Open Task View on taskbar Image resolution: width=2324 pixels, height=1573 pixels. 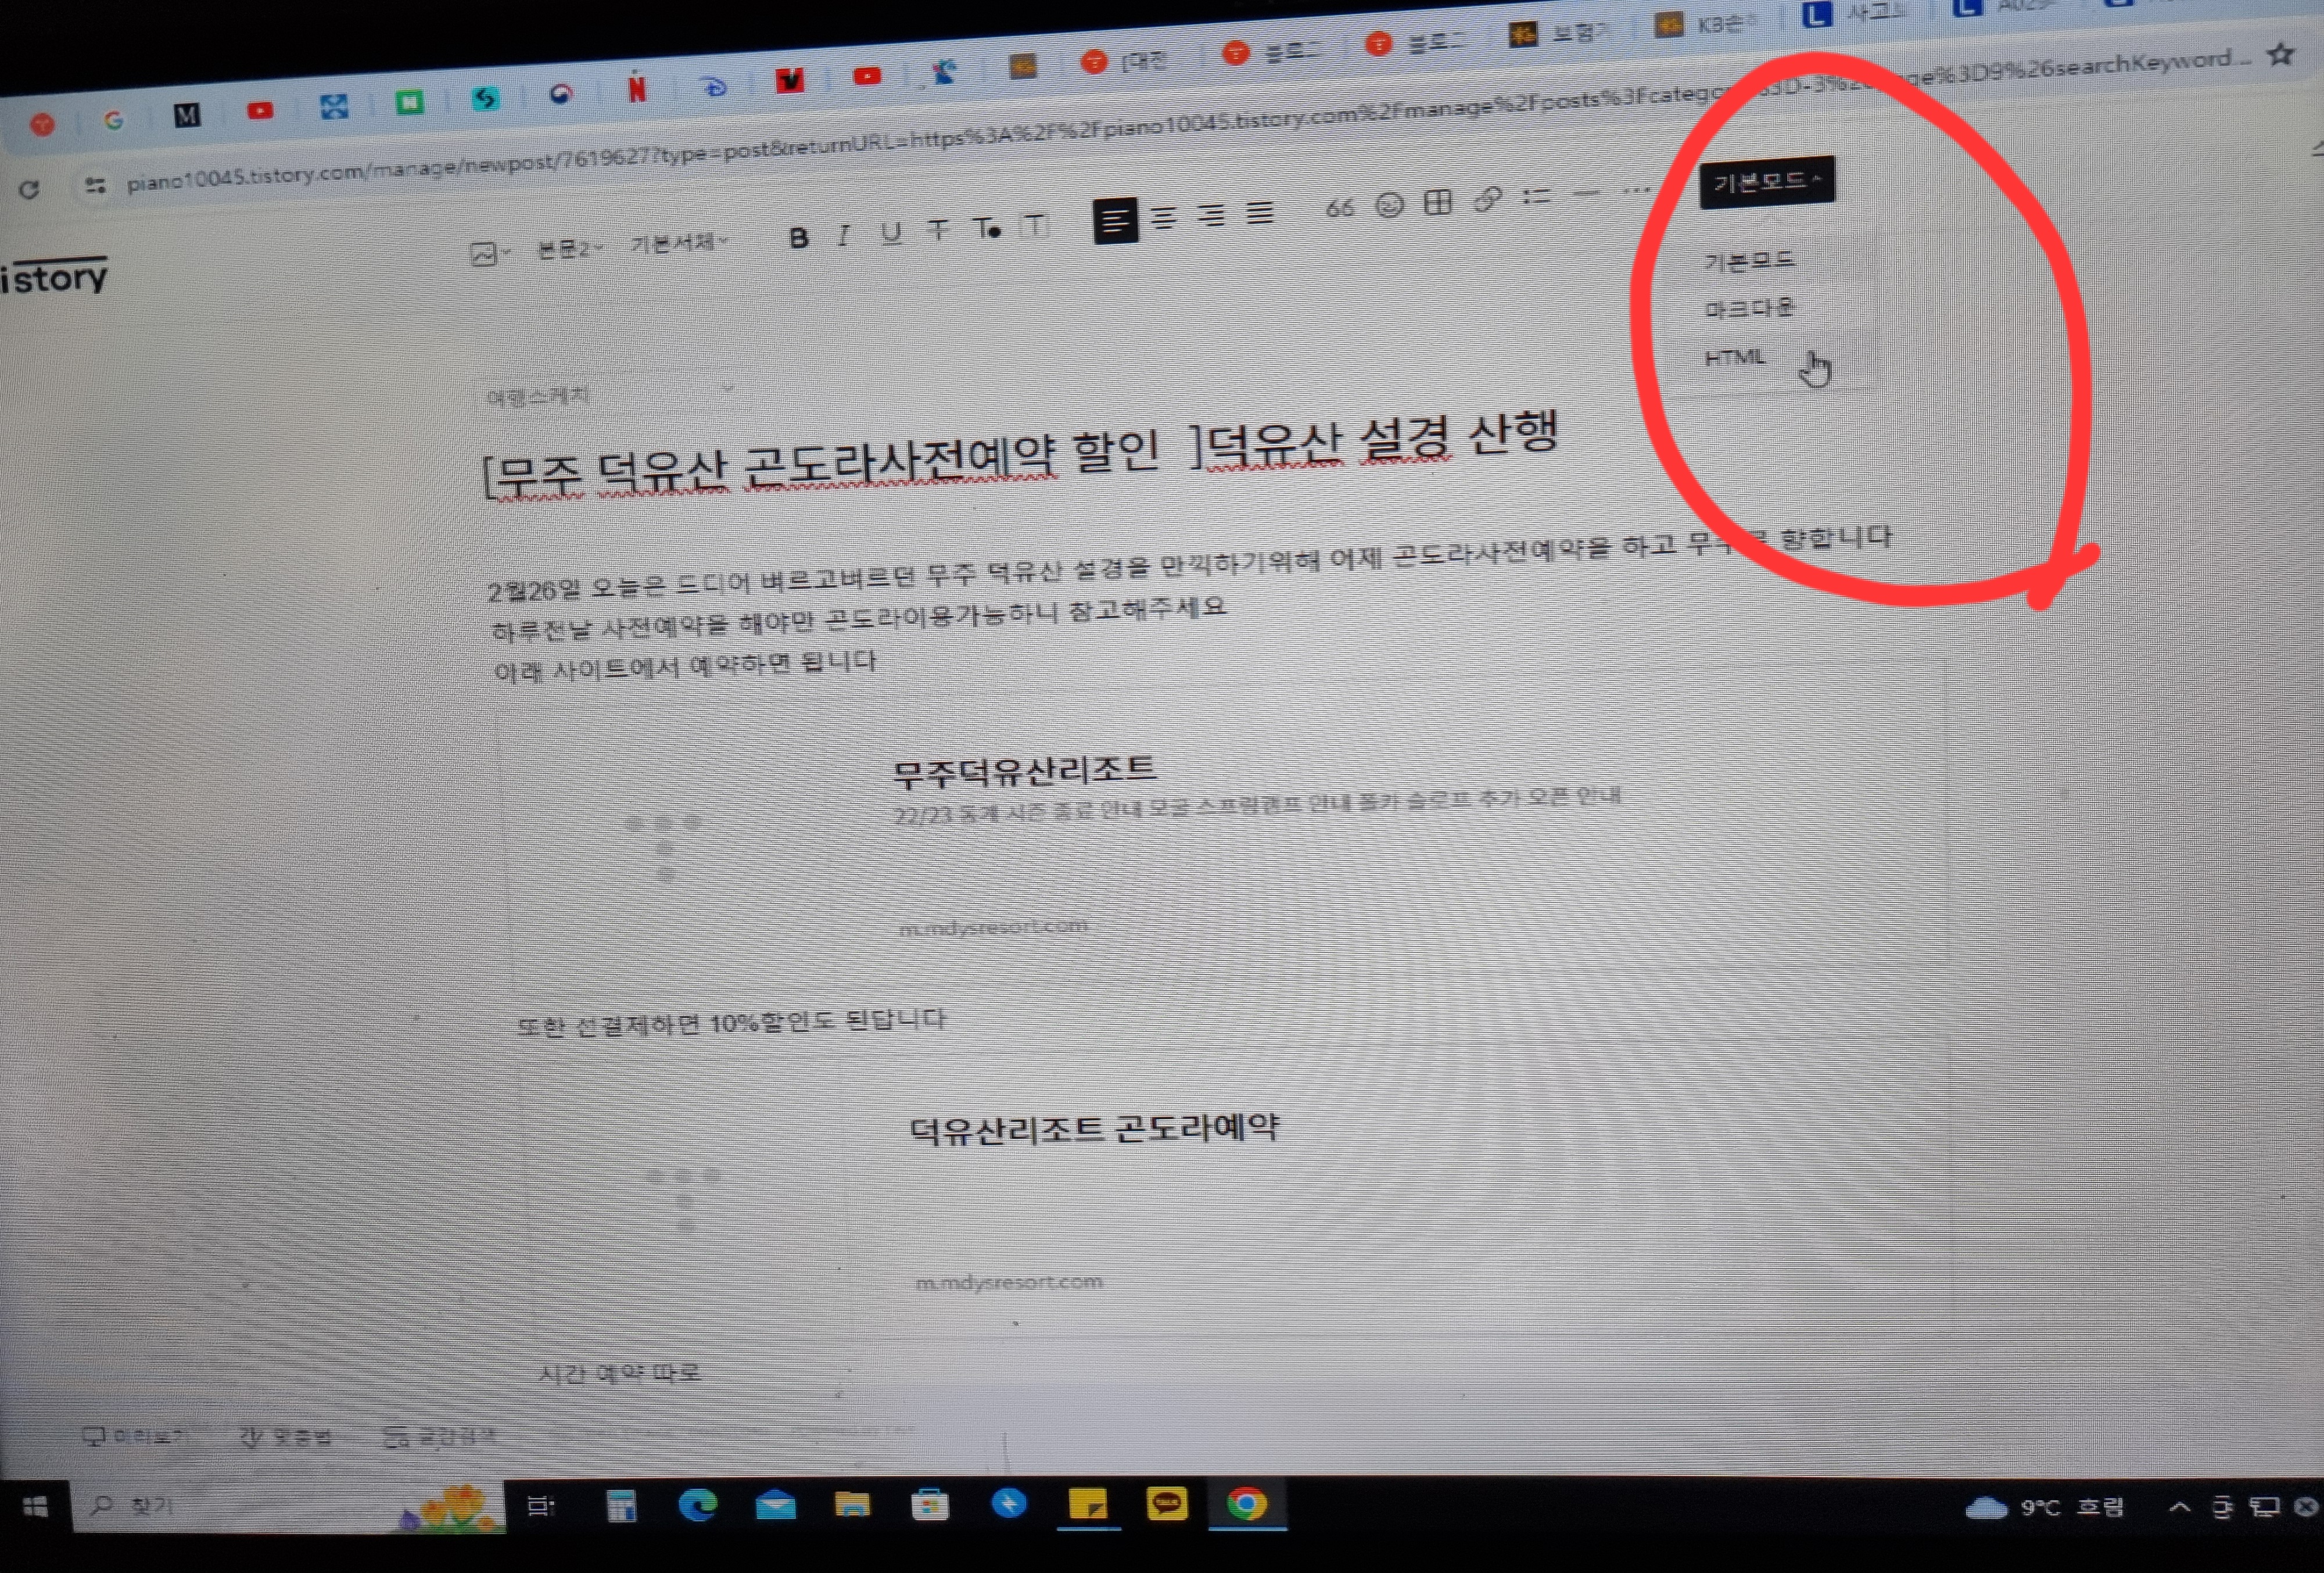(541, 1506)
